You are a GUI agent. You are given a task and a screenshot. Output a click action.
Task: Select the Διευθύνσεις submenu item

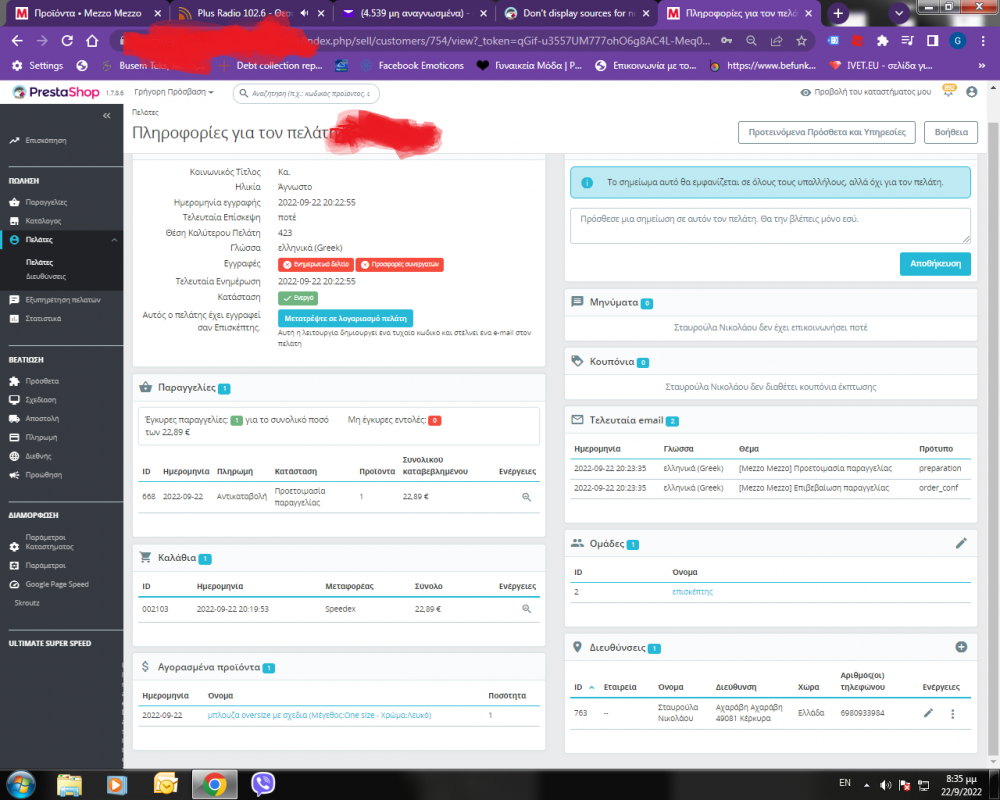[46, 276]
